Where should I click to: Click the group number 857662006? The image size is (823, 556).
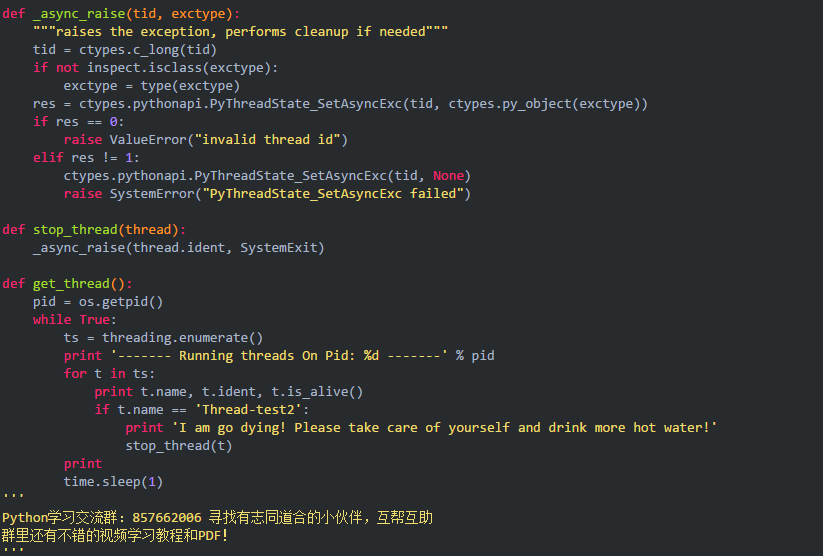167,517
